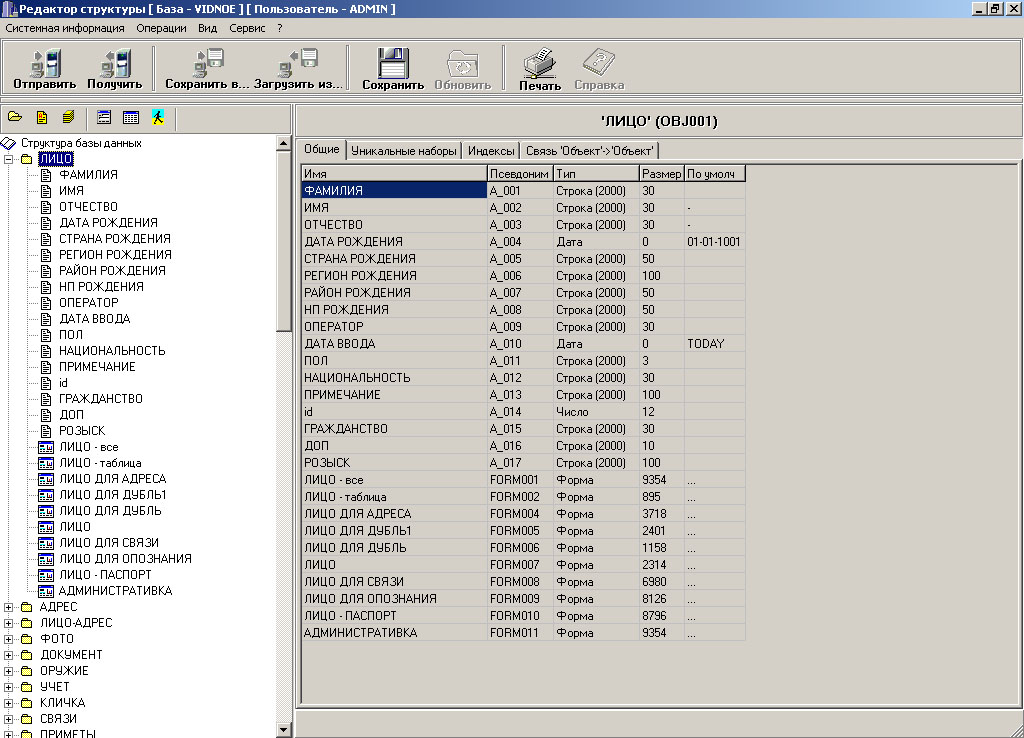Screen dimensions: 1024x738
Task: Open the Операции menu
Action: (x=161, y=28)
